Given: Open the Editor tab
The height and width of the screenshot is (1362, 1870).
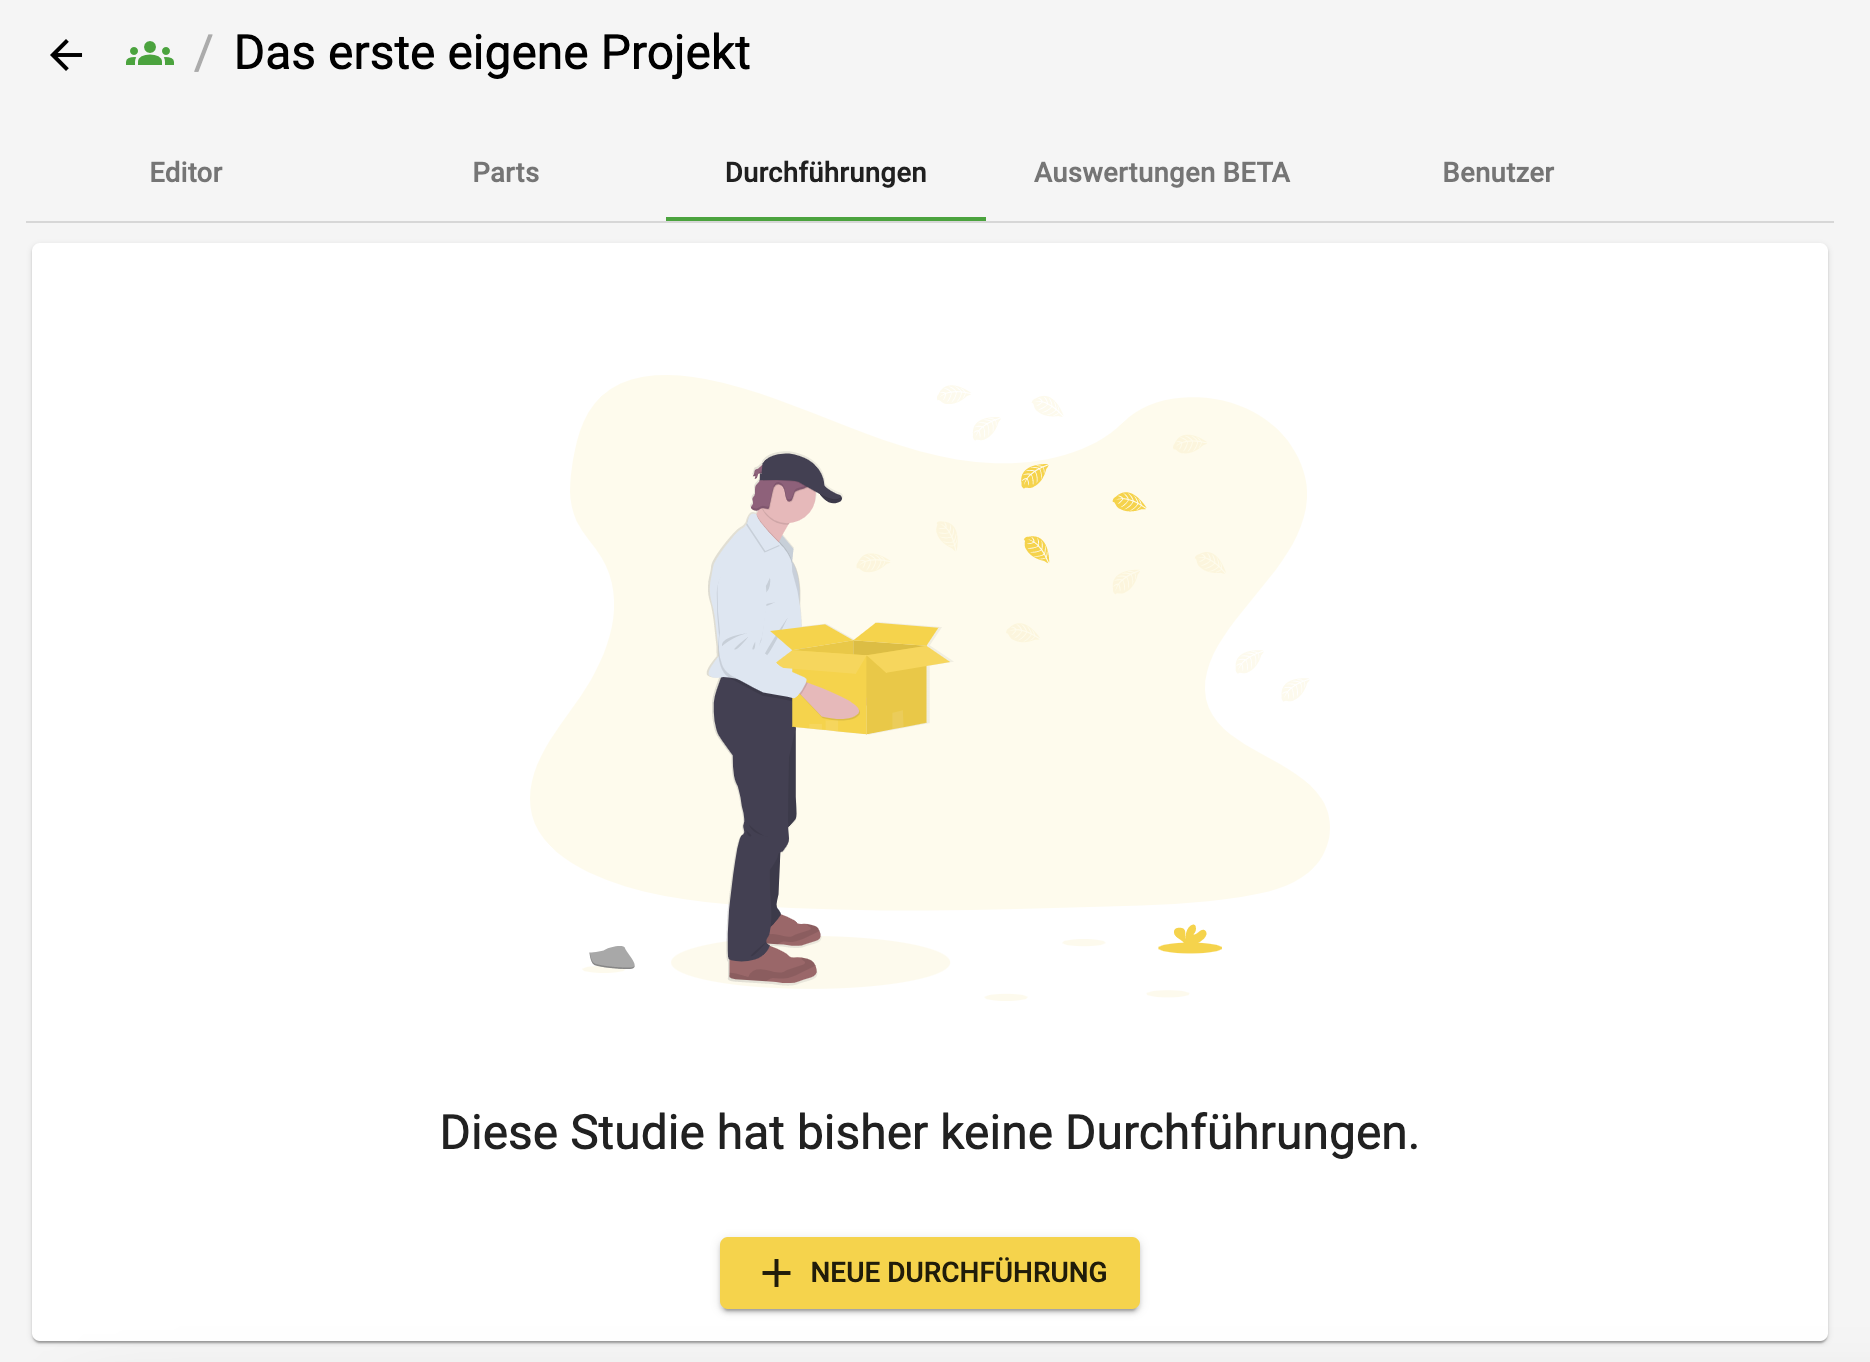Looking at the screenshot, I should 186,173.
